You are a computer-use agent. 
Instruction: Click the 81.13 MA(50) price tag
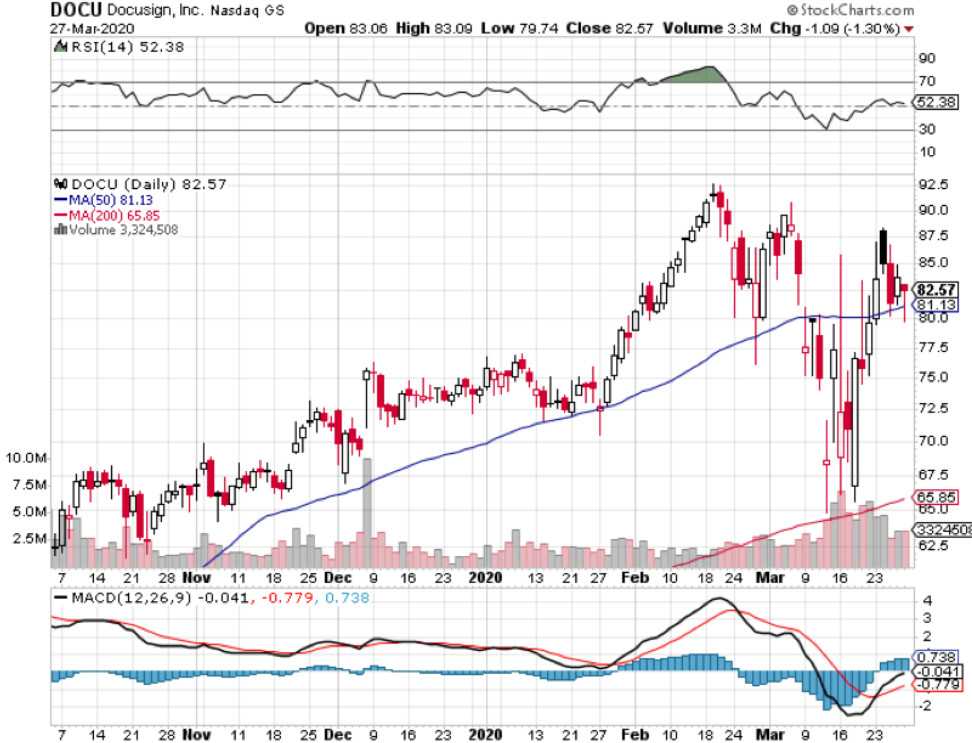[x=936, y=305]
